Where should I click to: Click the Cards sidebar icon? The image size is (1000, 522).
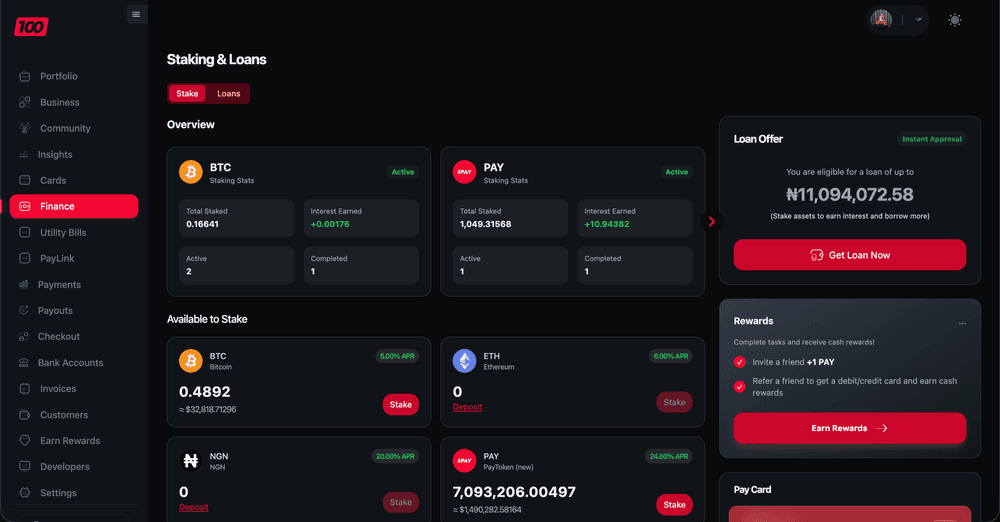click(25, 181)
